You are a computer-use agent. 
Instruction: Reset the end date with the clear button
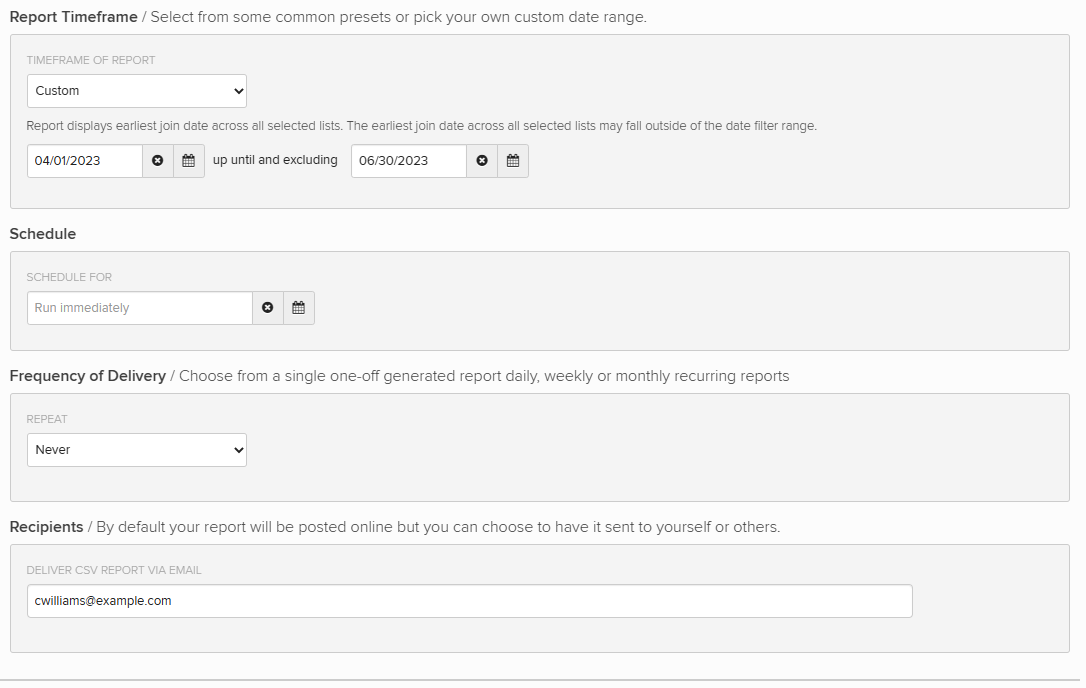(482, 160)
